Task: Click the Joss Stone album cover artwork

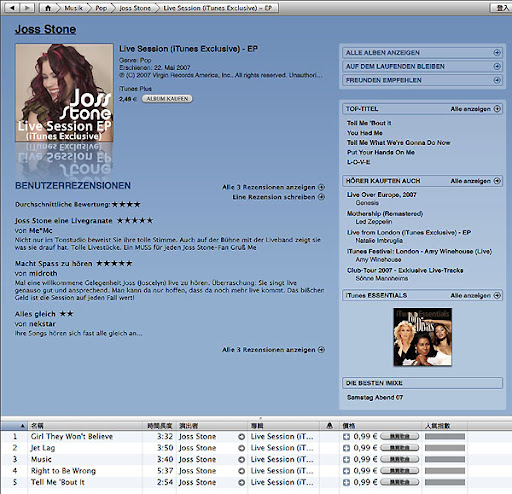Action: click(64, 93)
